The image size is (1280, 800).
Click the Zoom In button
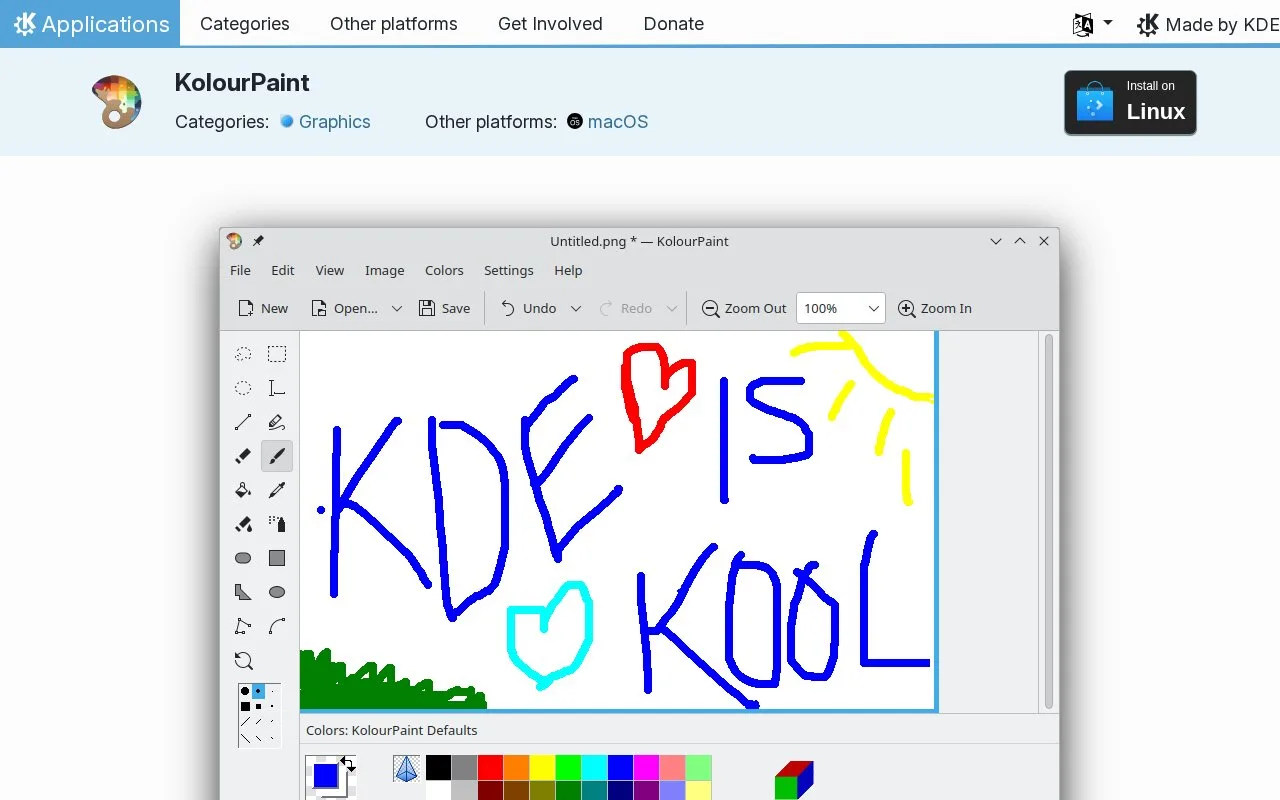tap(935, 308)
